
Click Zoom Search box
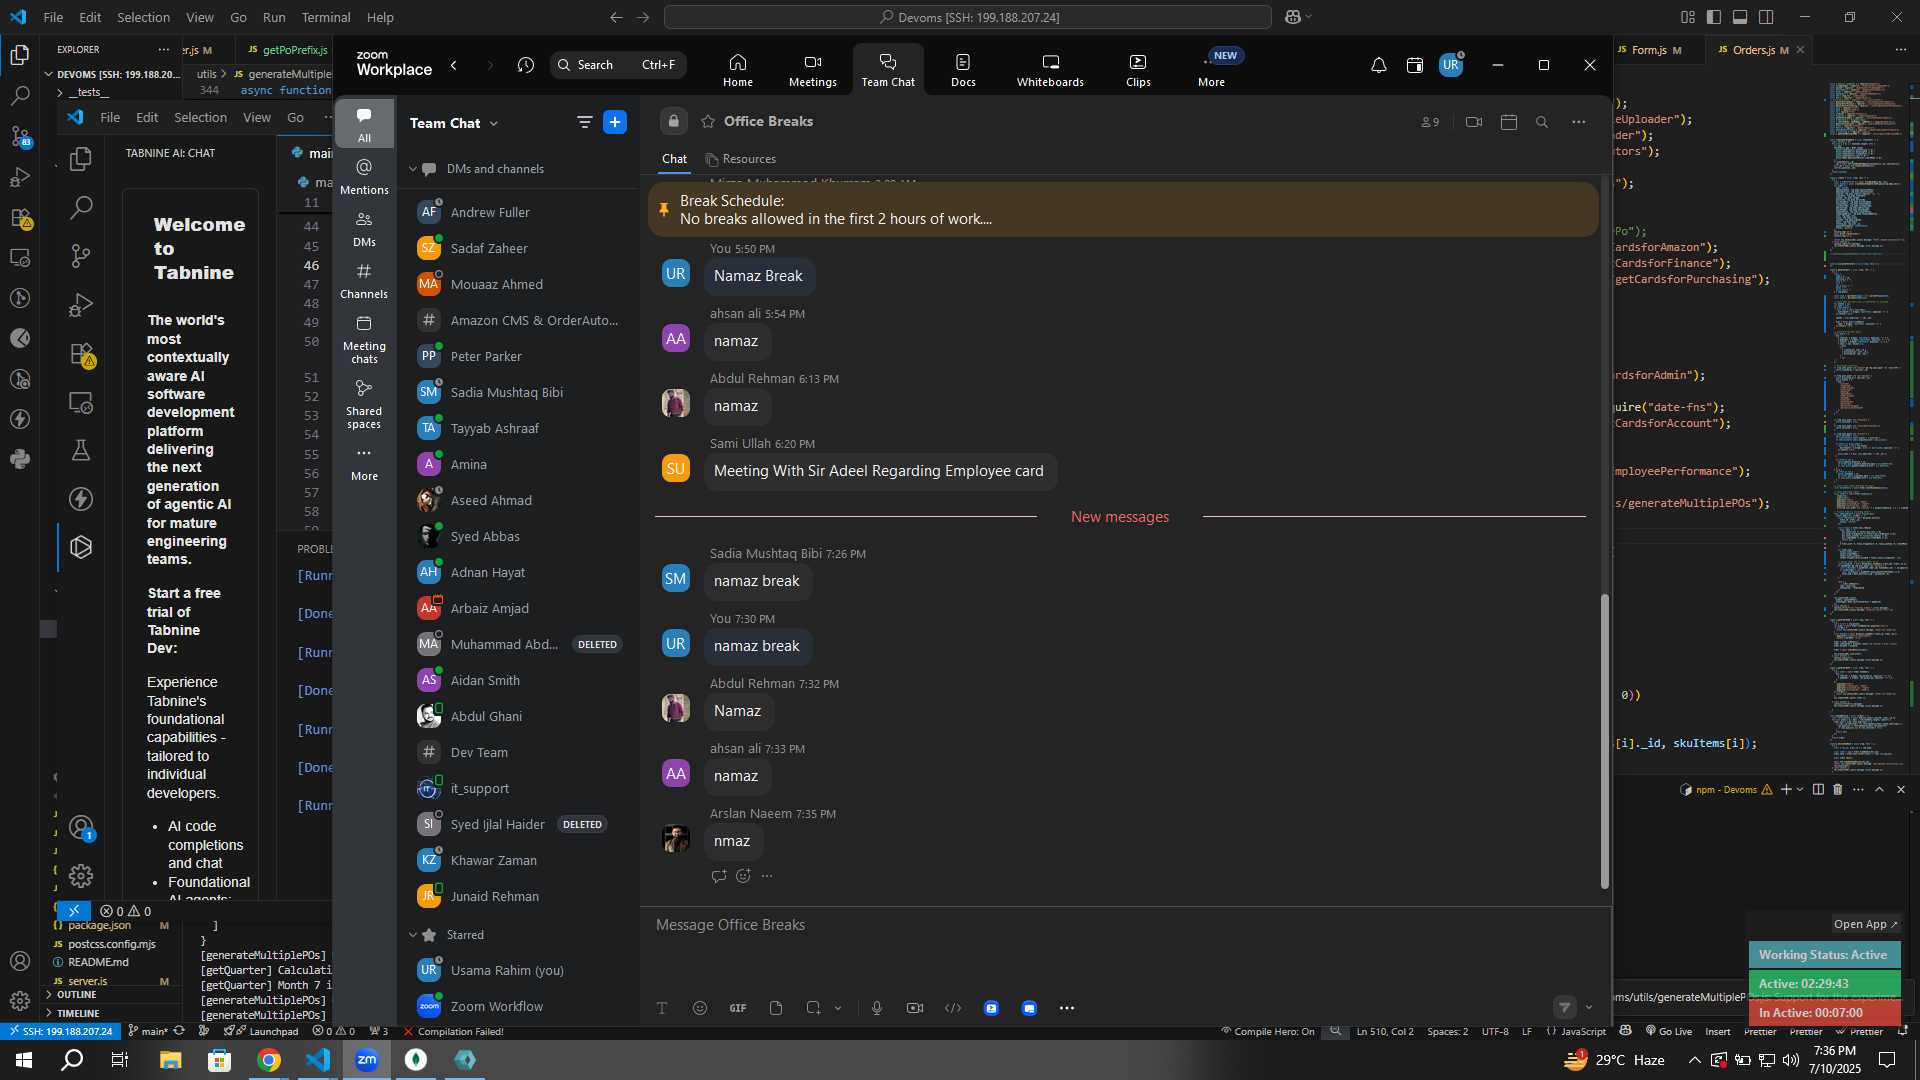tap(618, 65)
